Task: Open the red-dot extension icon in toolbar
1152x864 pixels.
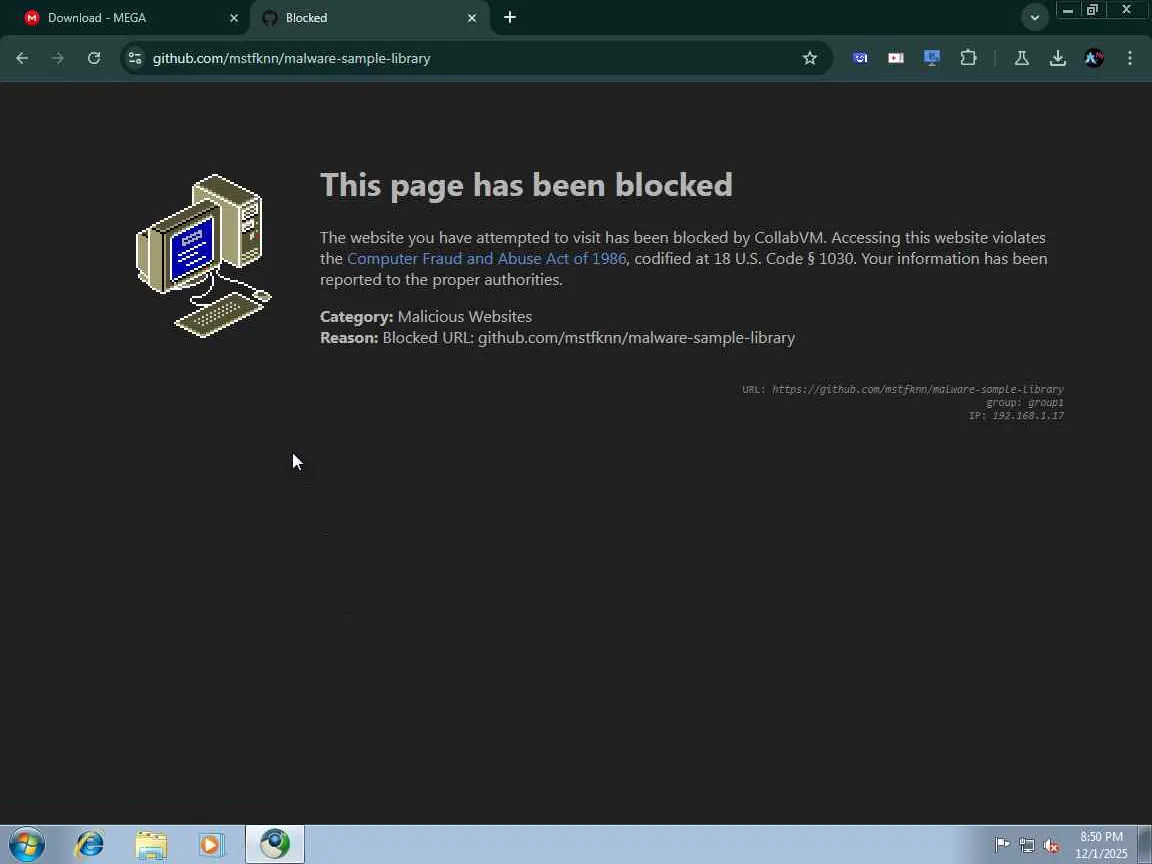Action: [896, 58]
